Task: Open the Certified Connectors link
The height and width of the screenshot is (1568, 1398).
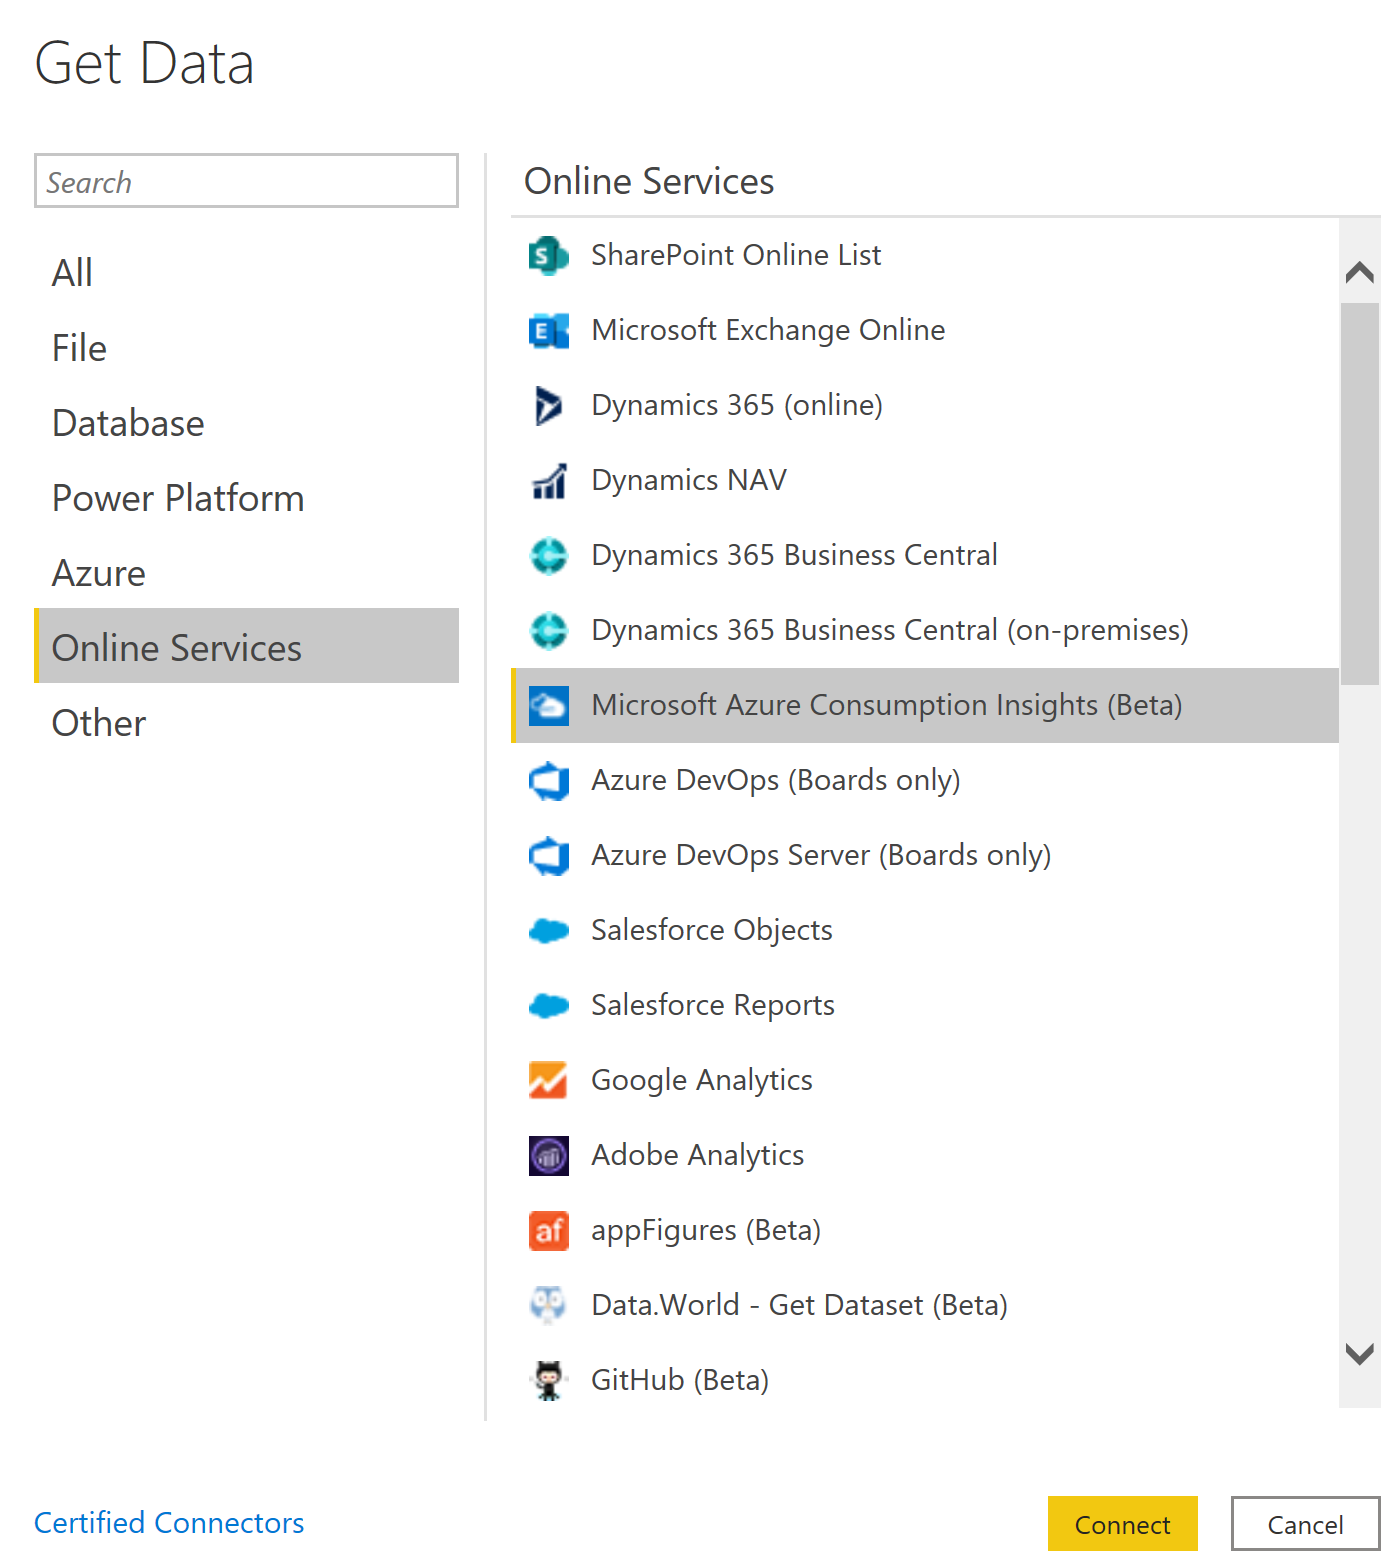Action: pos(169,1522)
